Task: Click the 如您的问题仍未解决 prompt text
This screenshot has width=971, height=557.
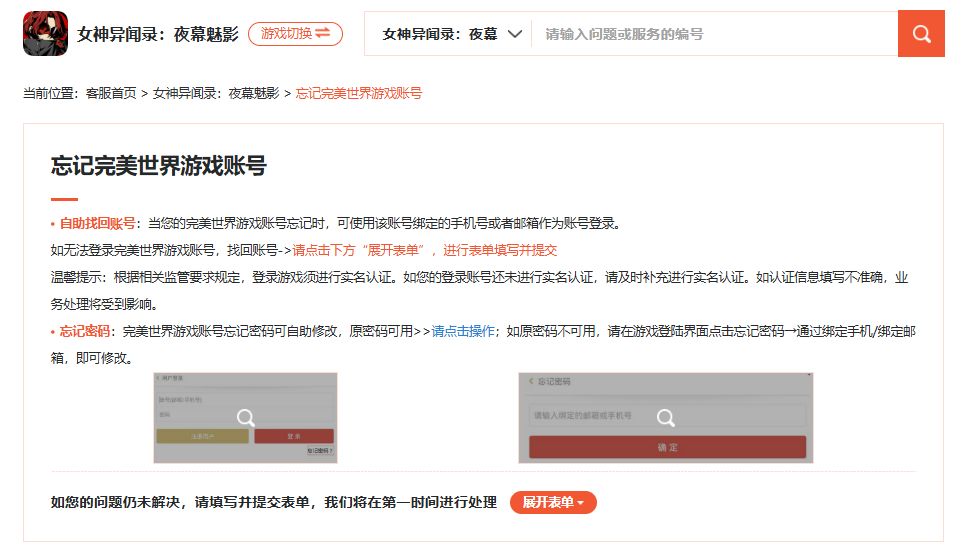Action: pos(274,502)
